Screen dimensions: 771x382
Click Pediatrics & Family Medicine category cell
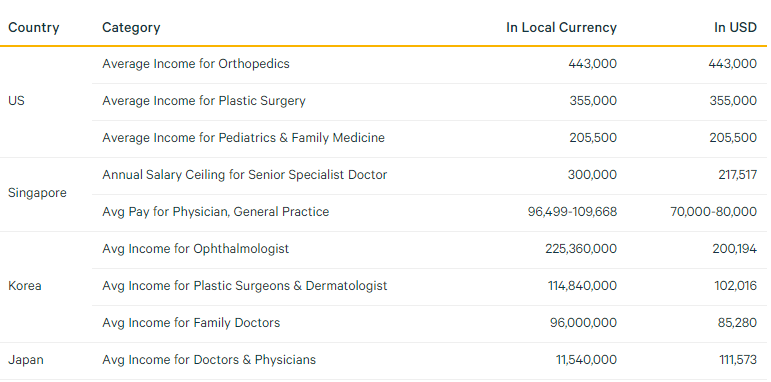click(243, 138)
